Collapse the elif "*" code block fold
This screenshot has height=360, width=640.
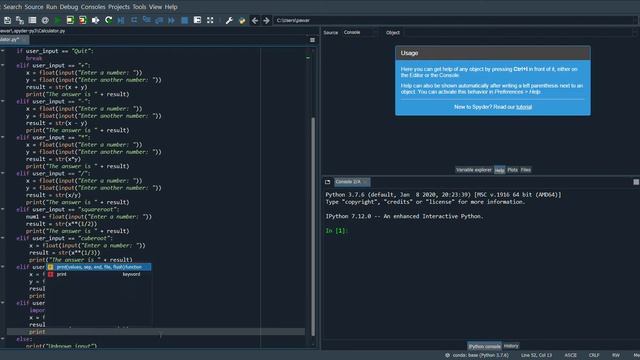(3, 137)
